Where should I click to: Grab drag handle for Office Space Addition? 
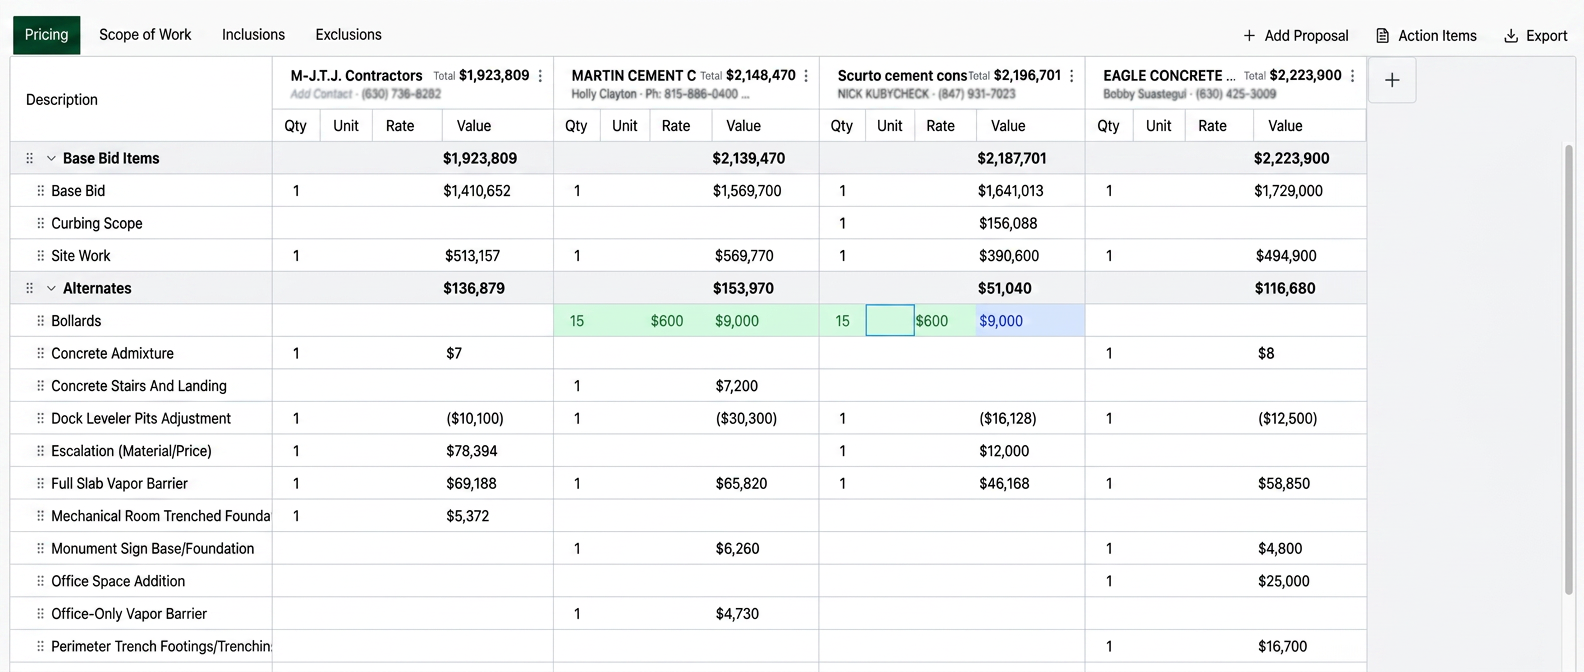point(40,581)
